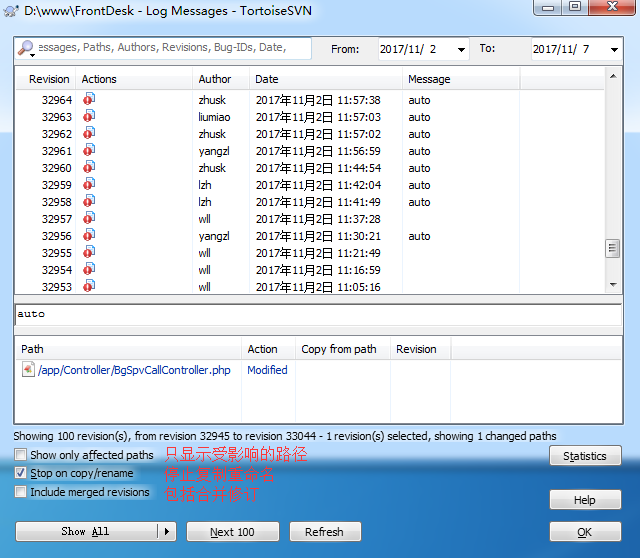Image resolution: width=640 pixels, height=558 pixels.
Task: Select revision 32963 by liumiao
Action: pyautogui.click(x=309, y=117)
